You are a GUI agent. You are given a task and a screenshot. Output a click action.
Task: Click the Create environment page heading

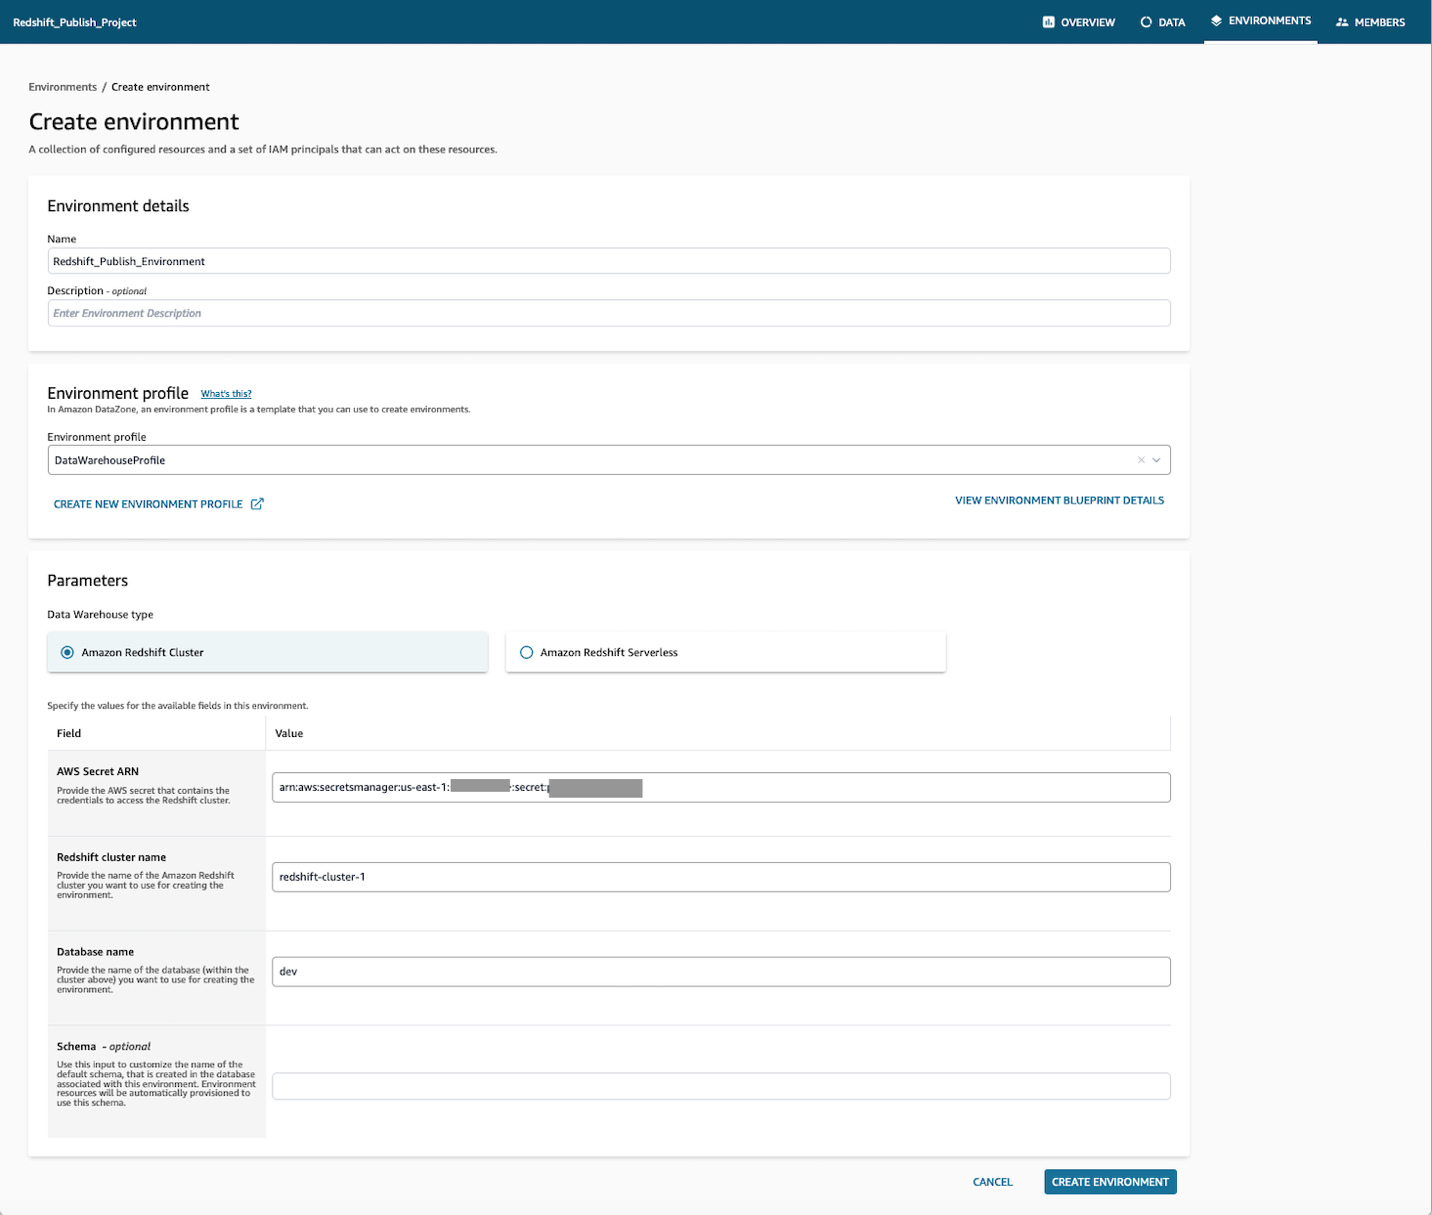tap(134, 122)
